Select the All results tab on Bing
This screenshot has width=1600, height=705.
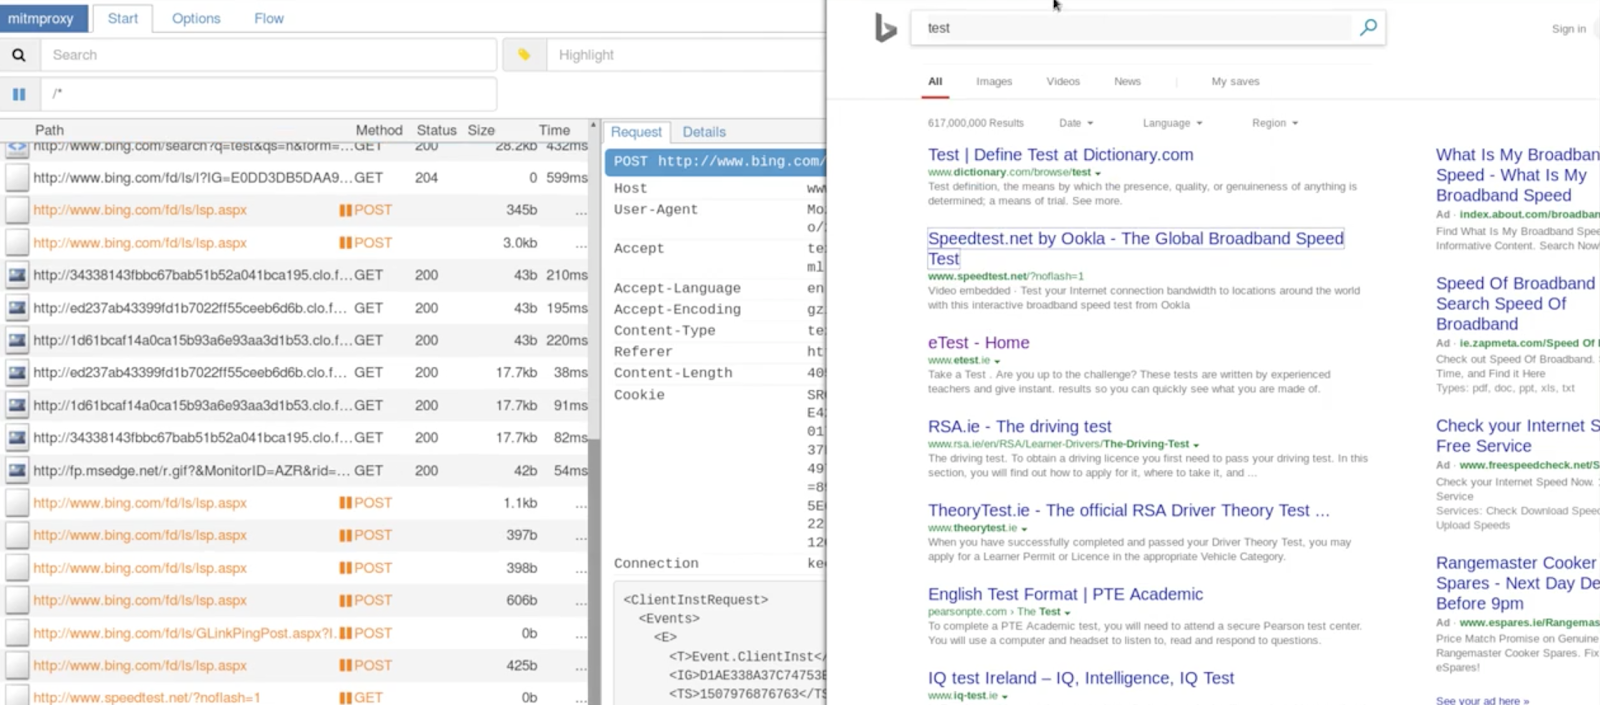pyautogui.click(x=935, y=82)
